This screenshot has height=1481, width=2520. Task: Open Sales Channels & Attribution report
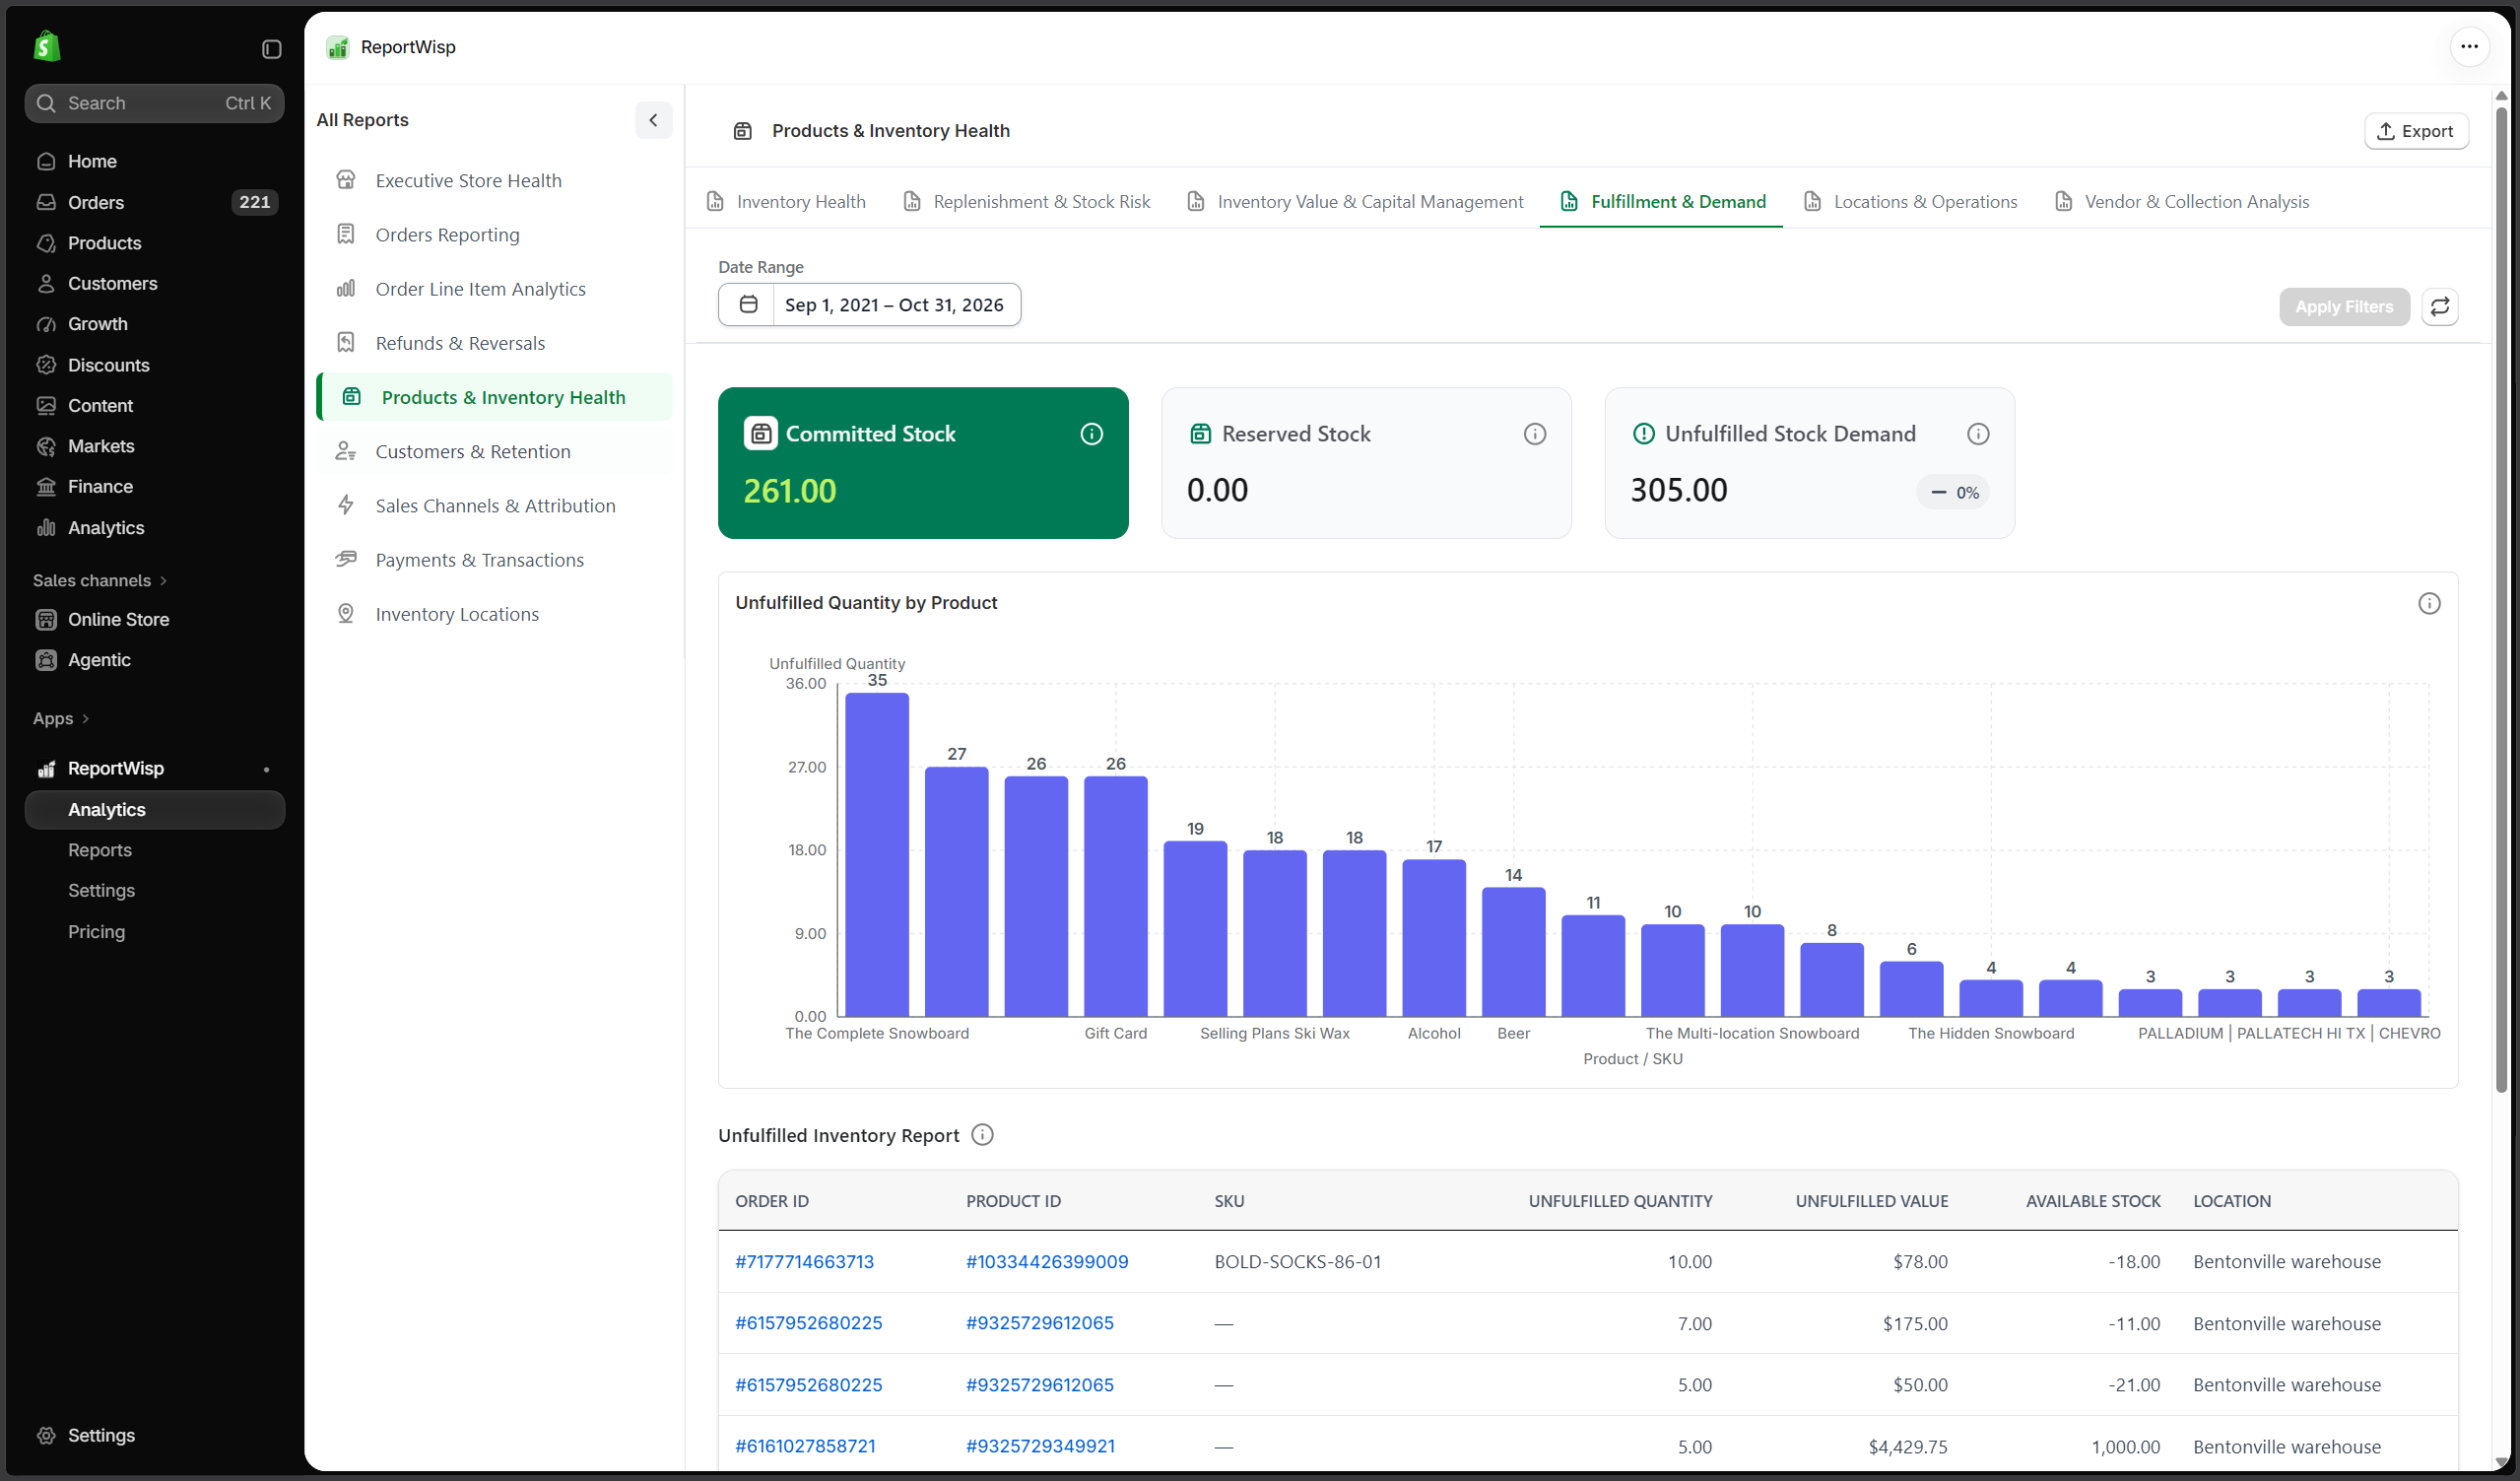click(494, 505)
